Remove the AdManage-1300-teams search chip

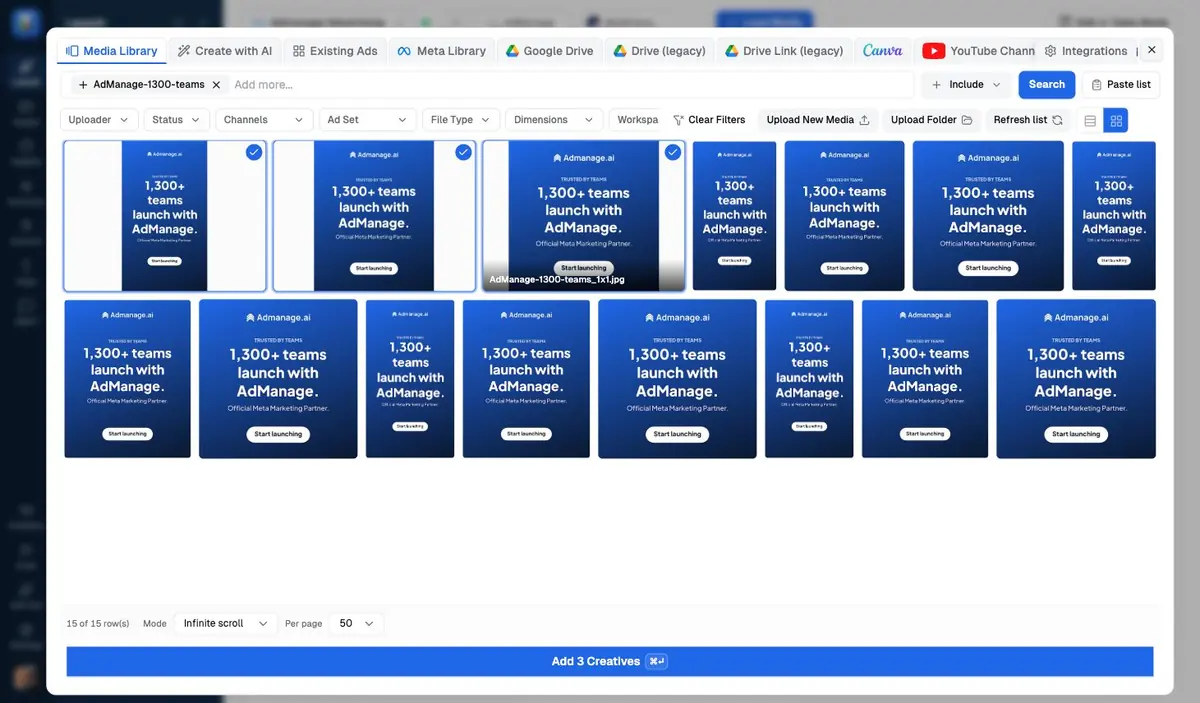point(216,85)
